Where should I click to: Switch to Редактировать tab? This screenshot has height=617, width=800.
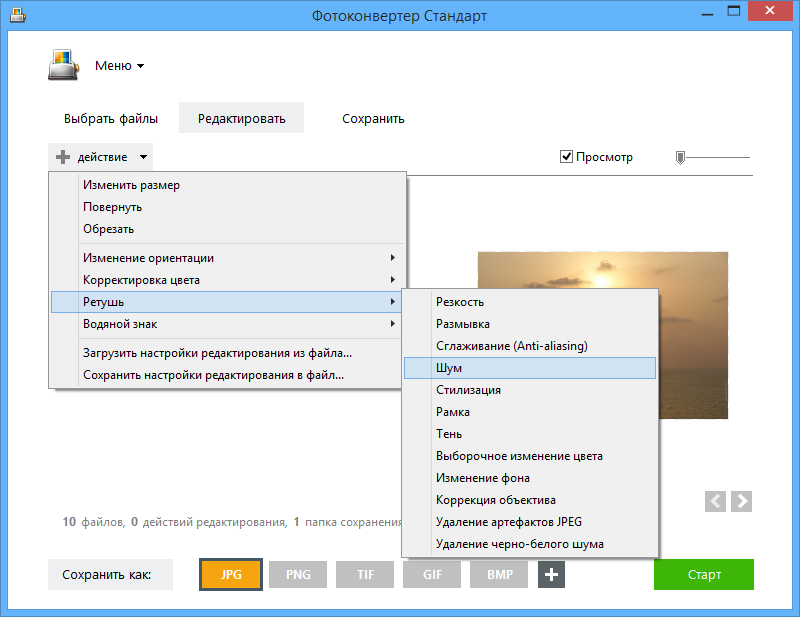[241, 118]
